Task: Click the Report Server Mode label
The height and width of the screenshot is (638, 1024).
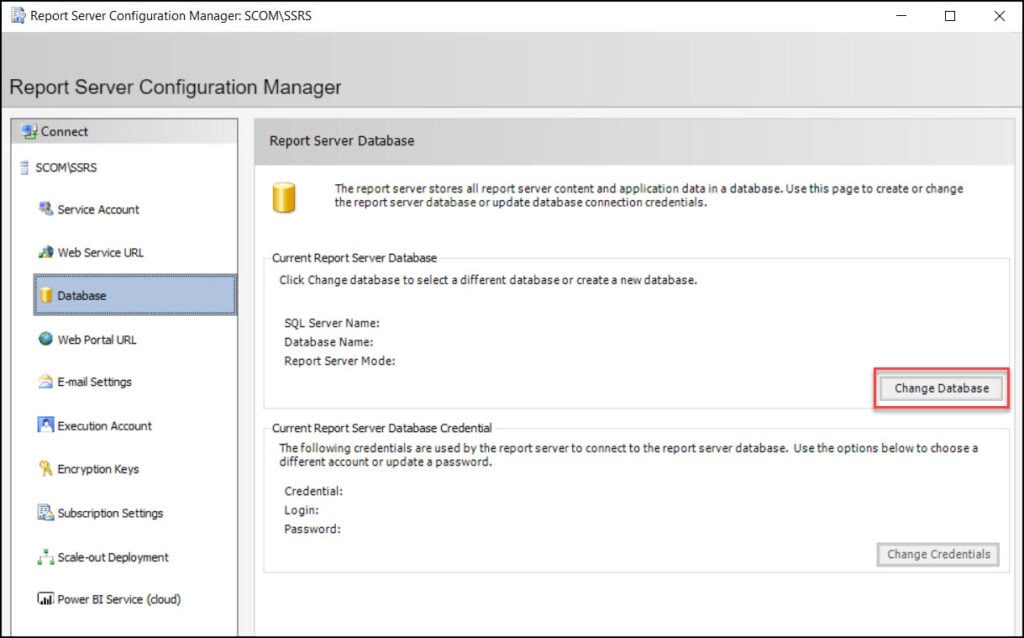Action: [x=340, y=361]
